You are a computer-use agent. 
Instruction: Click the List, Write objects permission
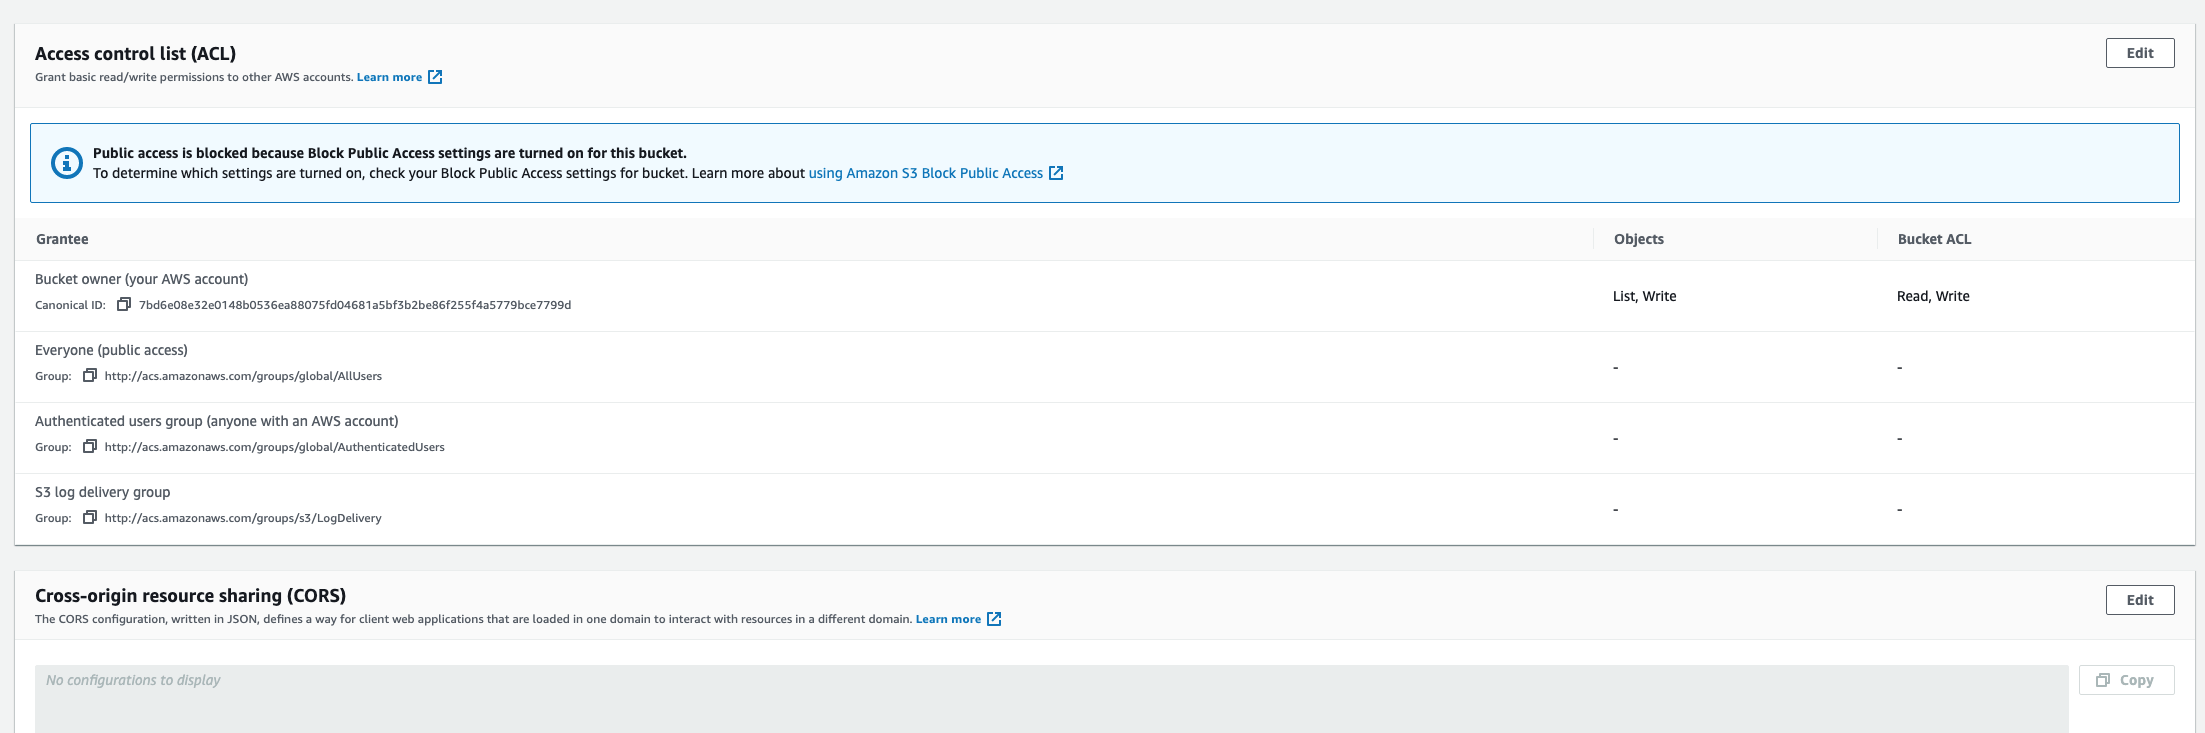tap(1644, 296)
